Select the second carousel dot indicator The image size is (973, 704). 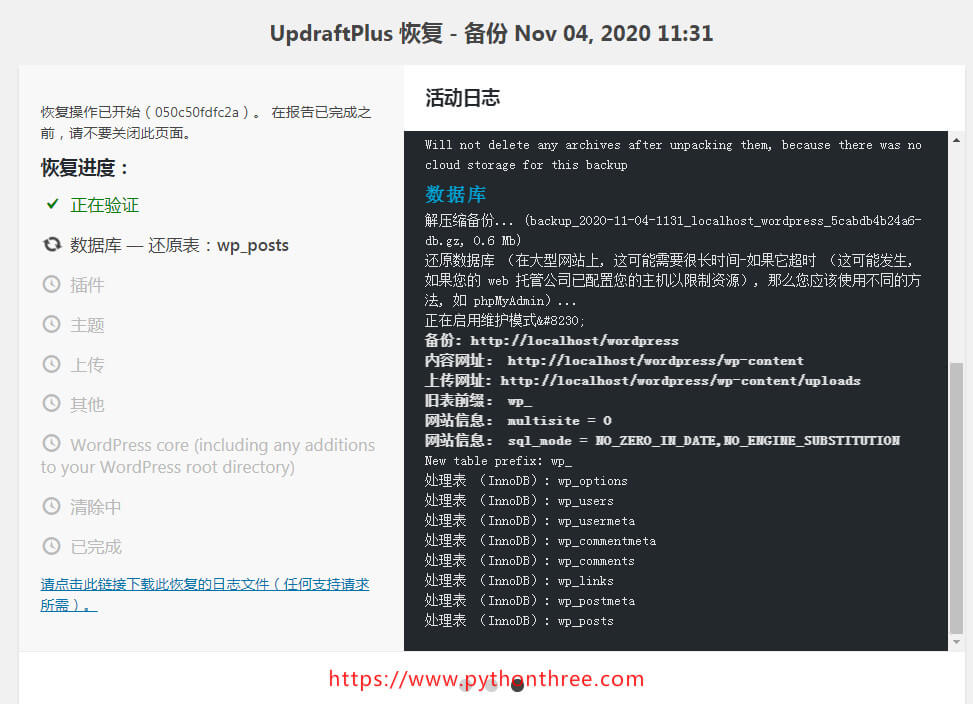coord(491,685)
